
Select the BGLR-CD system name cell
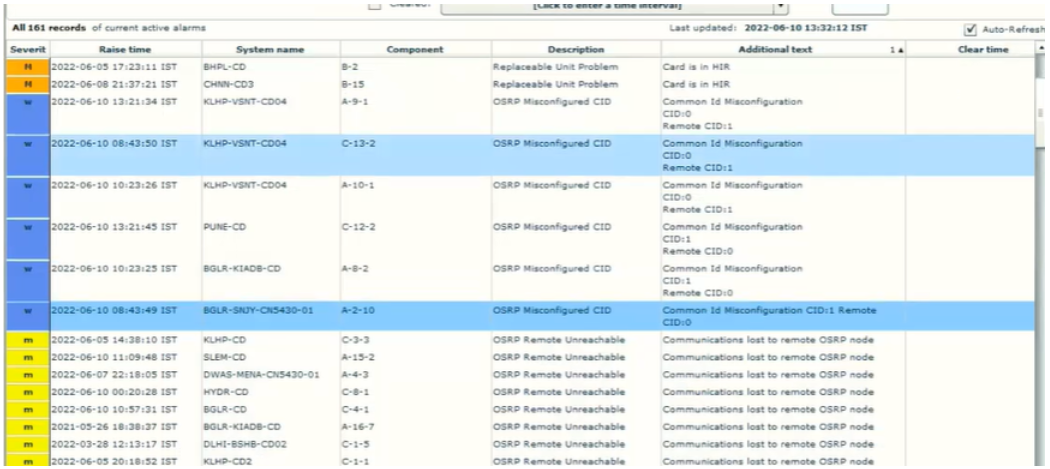coord(271,409)
